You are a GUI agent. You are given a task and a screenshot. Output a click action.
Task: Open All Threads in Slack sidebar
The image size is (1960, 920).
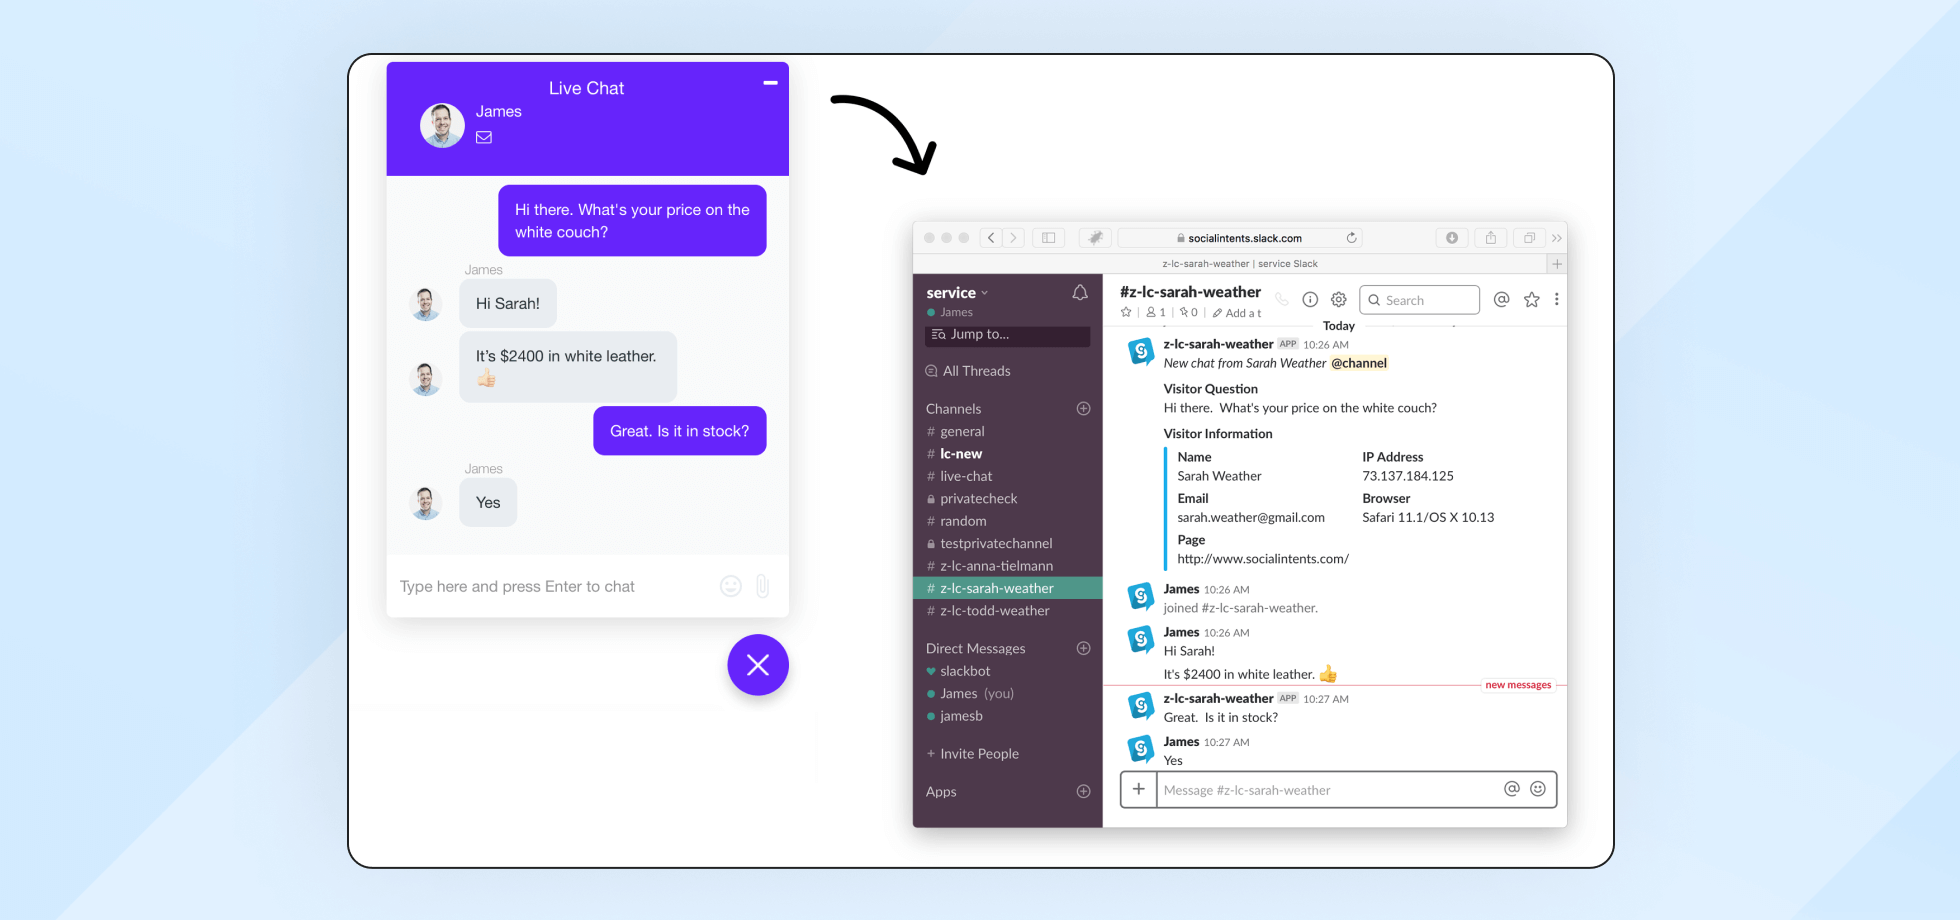click(x=968, y=371)
